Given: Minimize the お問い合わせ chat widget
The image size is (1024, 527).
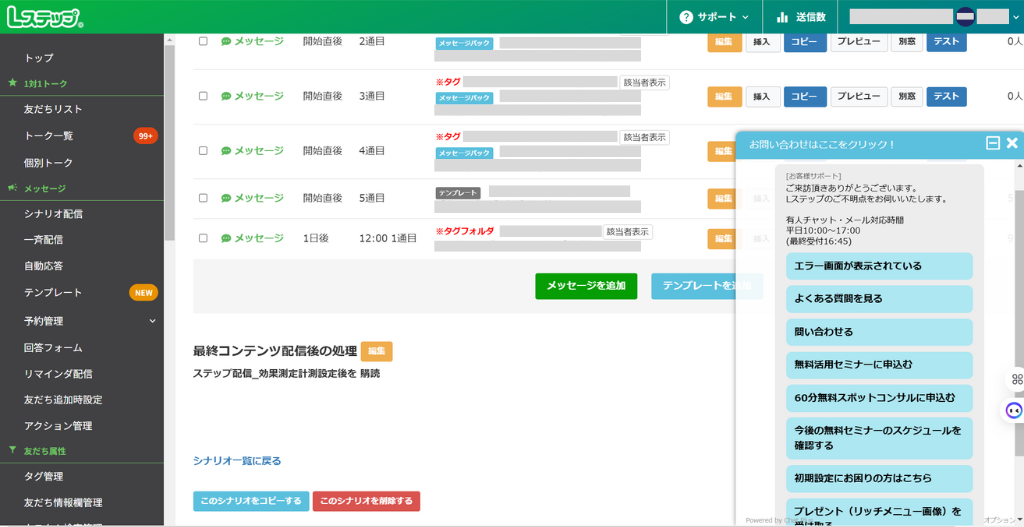Looking at the screenshot, I should click(x=993, y=143).
